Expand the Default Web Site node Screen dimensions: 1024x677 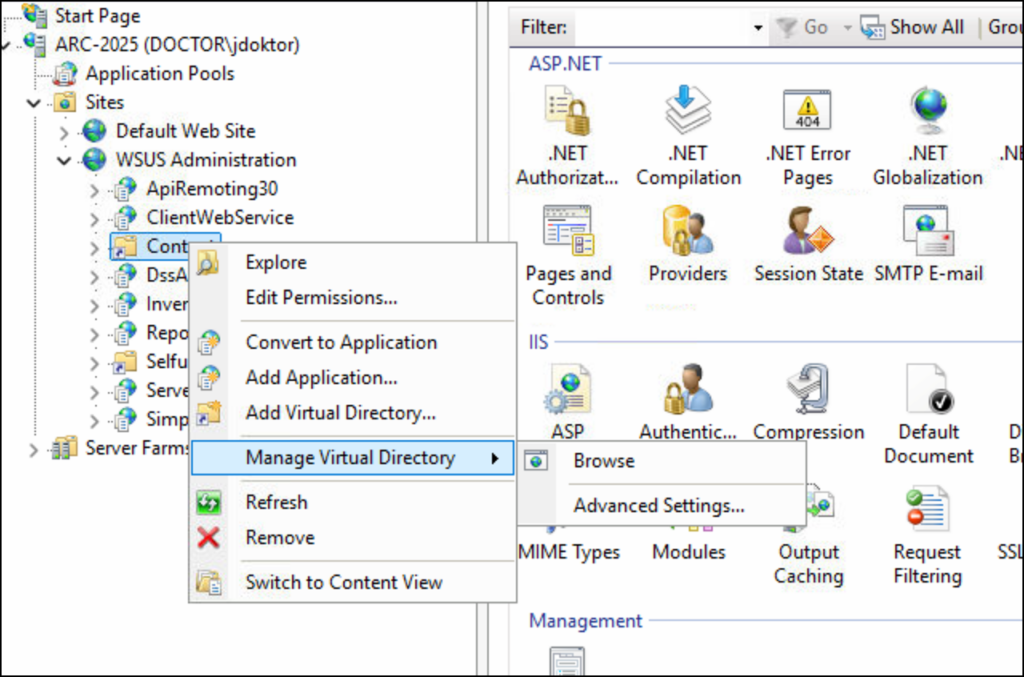coord(65,132)
